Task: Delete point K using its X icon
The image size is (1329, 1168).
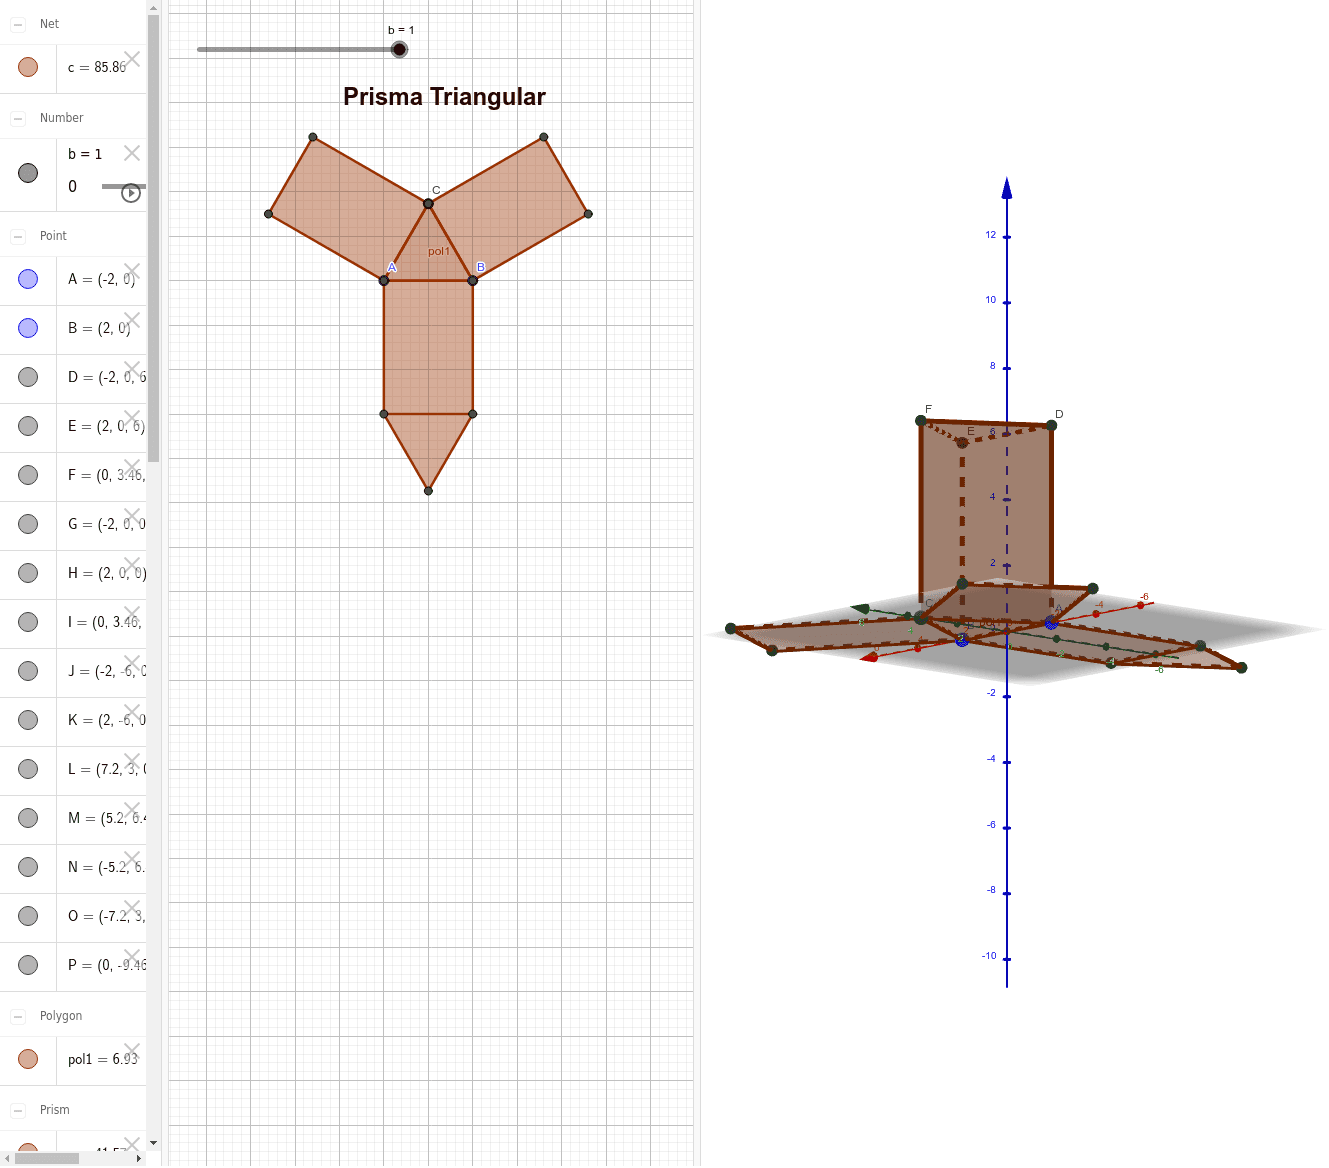Action: click(131, 713)
